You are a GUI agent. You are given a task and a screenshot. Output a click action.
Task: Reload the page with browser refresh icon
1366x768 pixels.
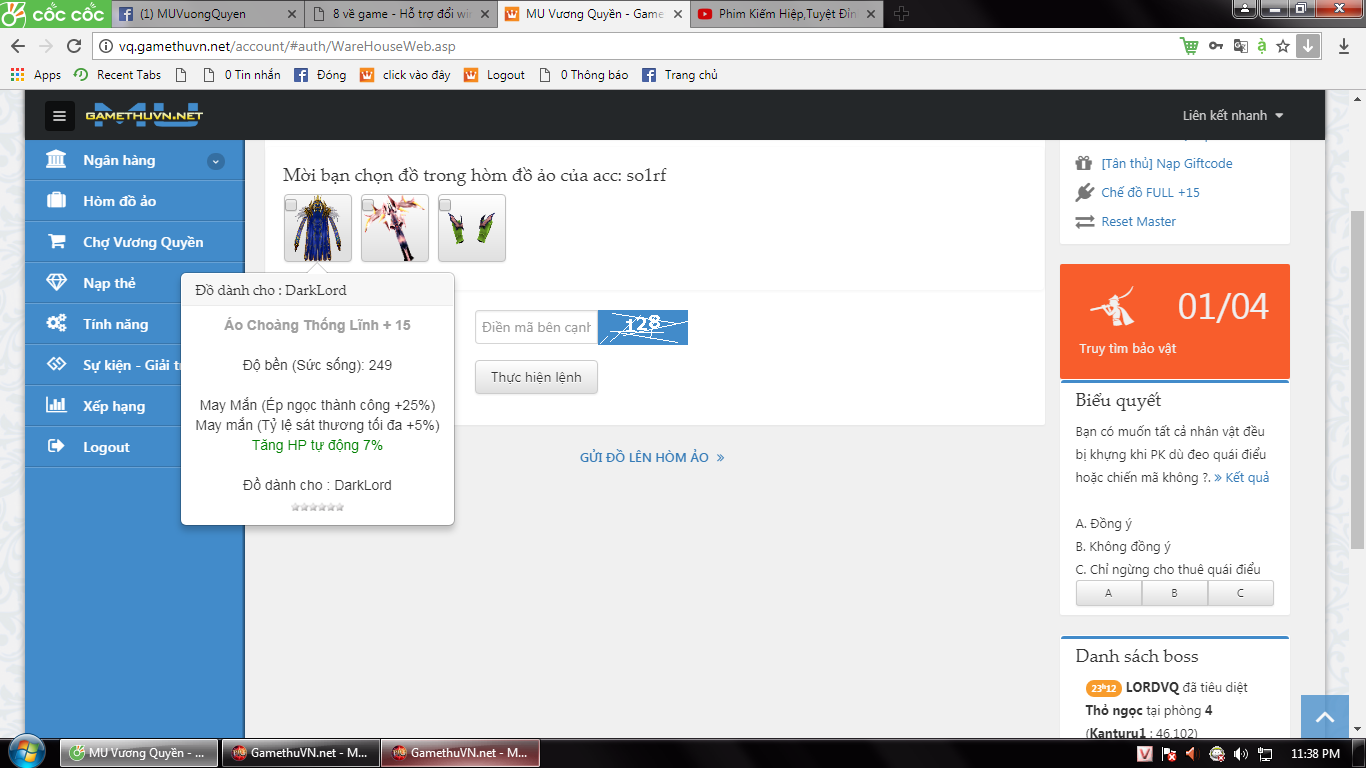coord(74,46)
